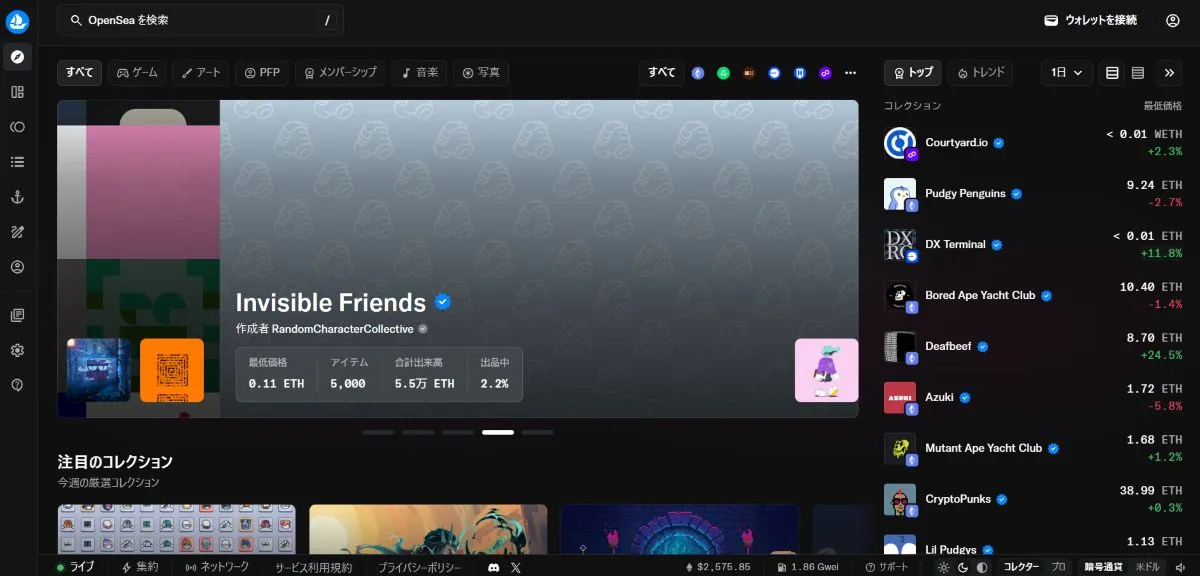Open Discord icon in footer
This screenshot has width=1200, height=576.
(x=494, y=567)
